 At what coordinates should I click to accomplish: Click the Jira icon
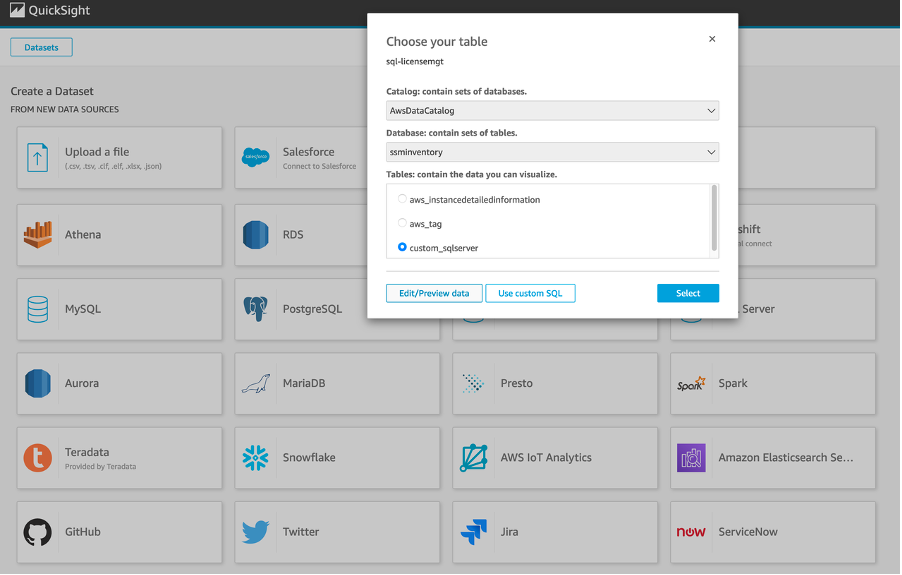(x=473, y=532)
